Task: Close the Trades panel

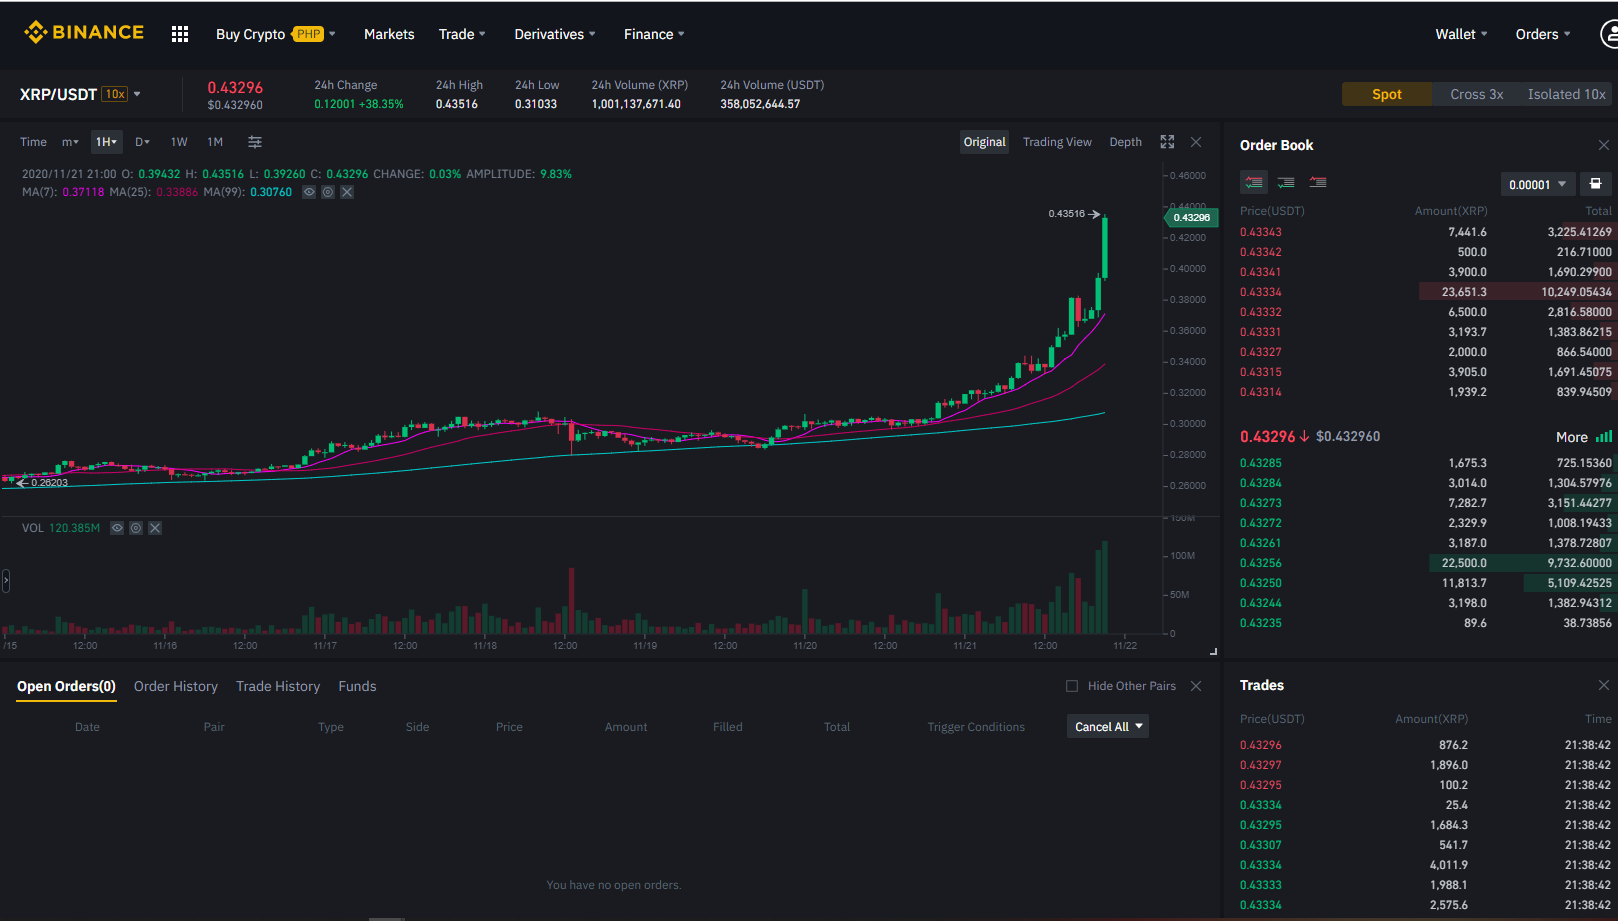Action: pyautogui.click(x=1604, y=685)
